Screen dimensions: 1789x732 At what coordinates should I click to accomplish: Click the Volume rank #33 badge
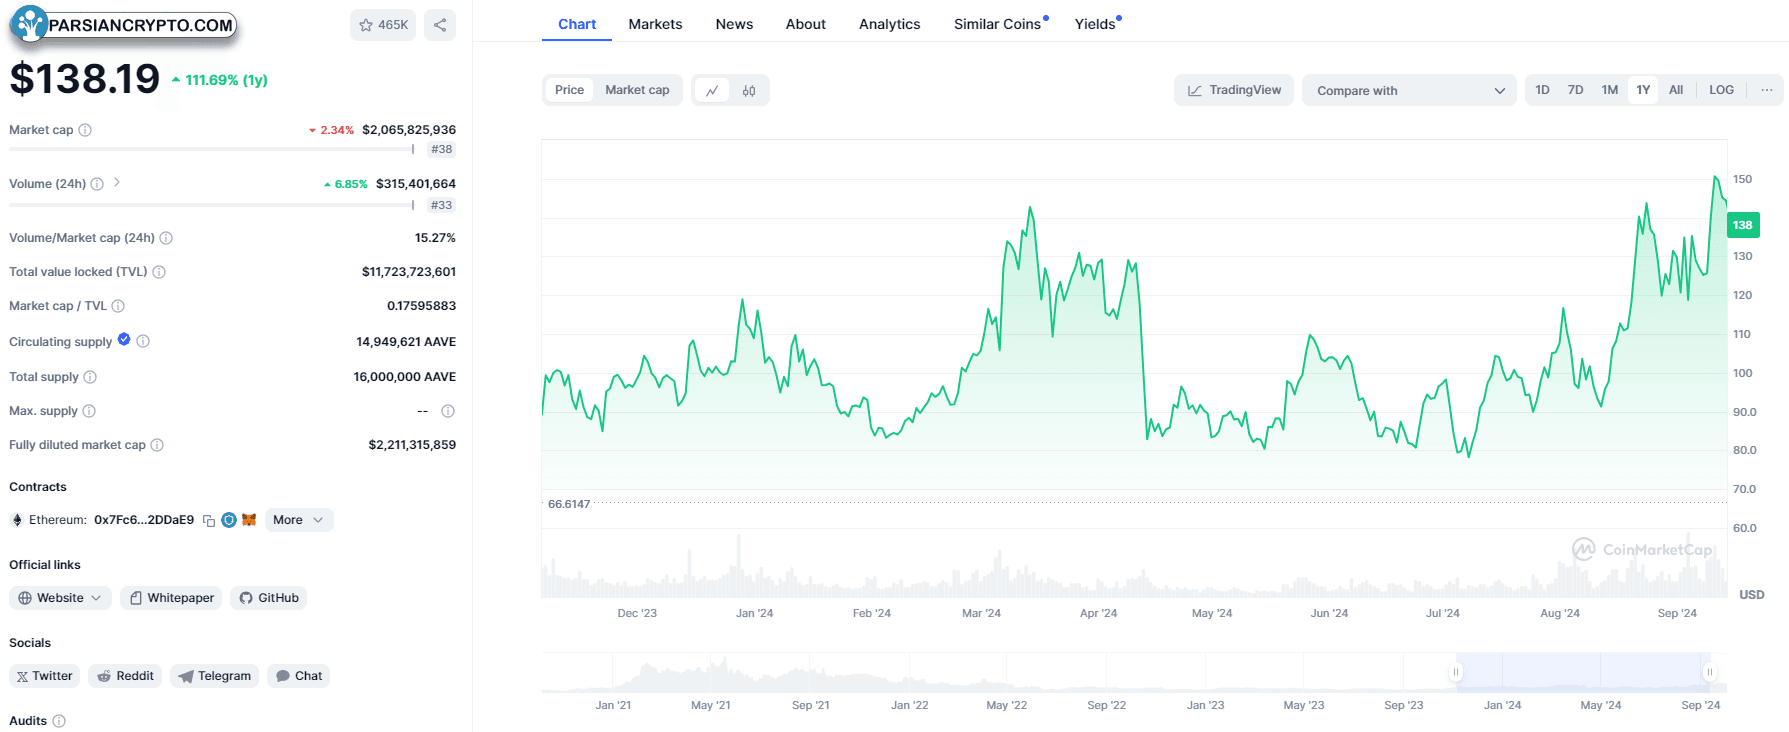click(x=441, y=206)
